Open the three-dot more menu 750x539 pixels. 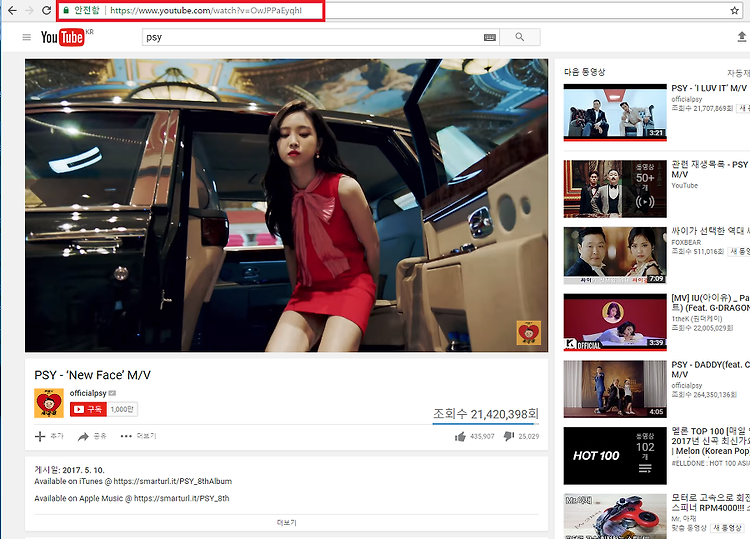coord(138,436)
